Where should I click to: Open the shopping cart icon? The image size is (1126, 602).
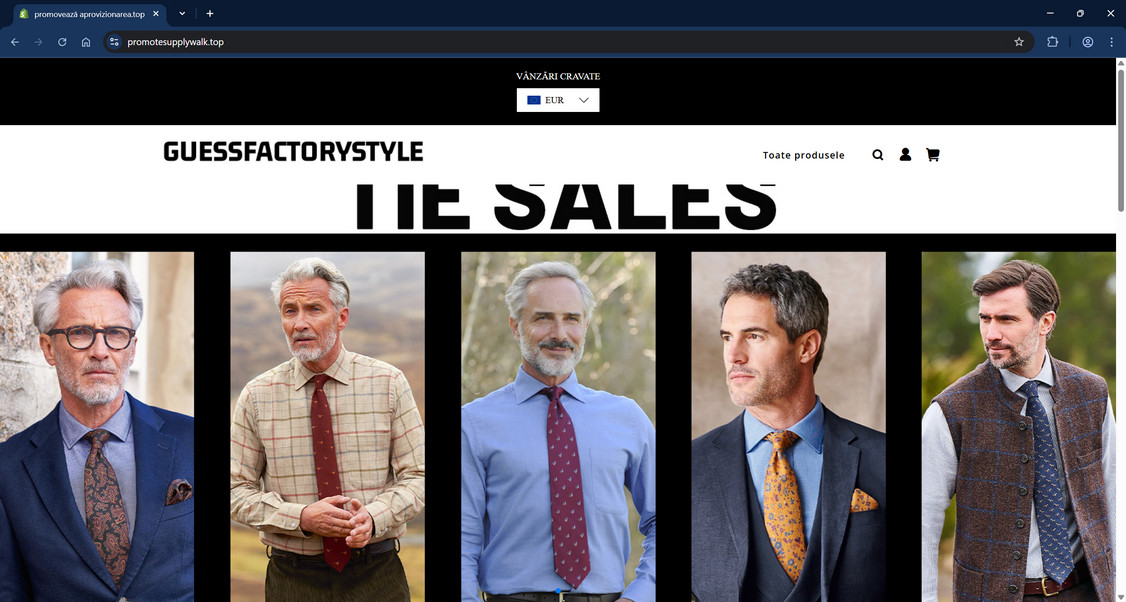tap(932, 154)
